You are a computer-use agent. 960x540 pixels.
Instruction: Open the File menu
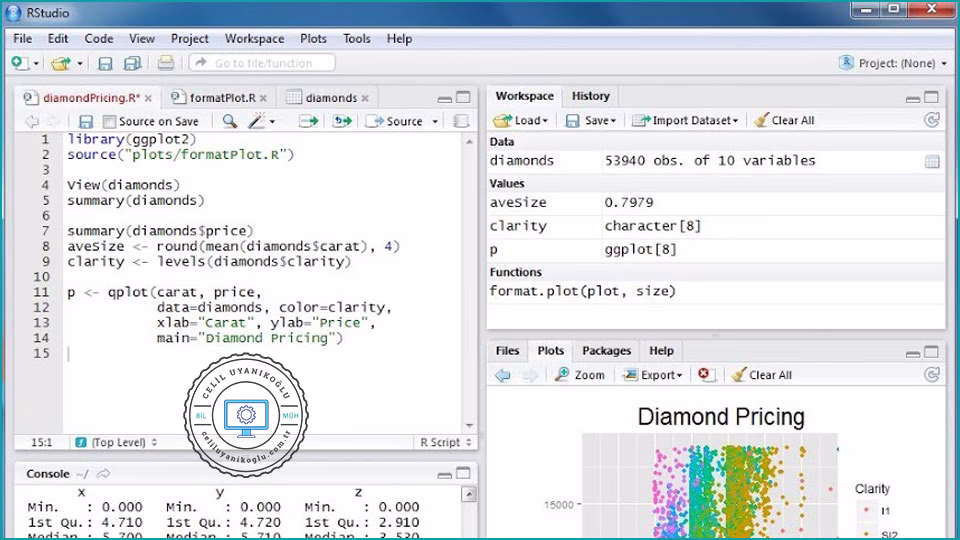coord(23,39)
